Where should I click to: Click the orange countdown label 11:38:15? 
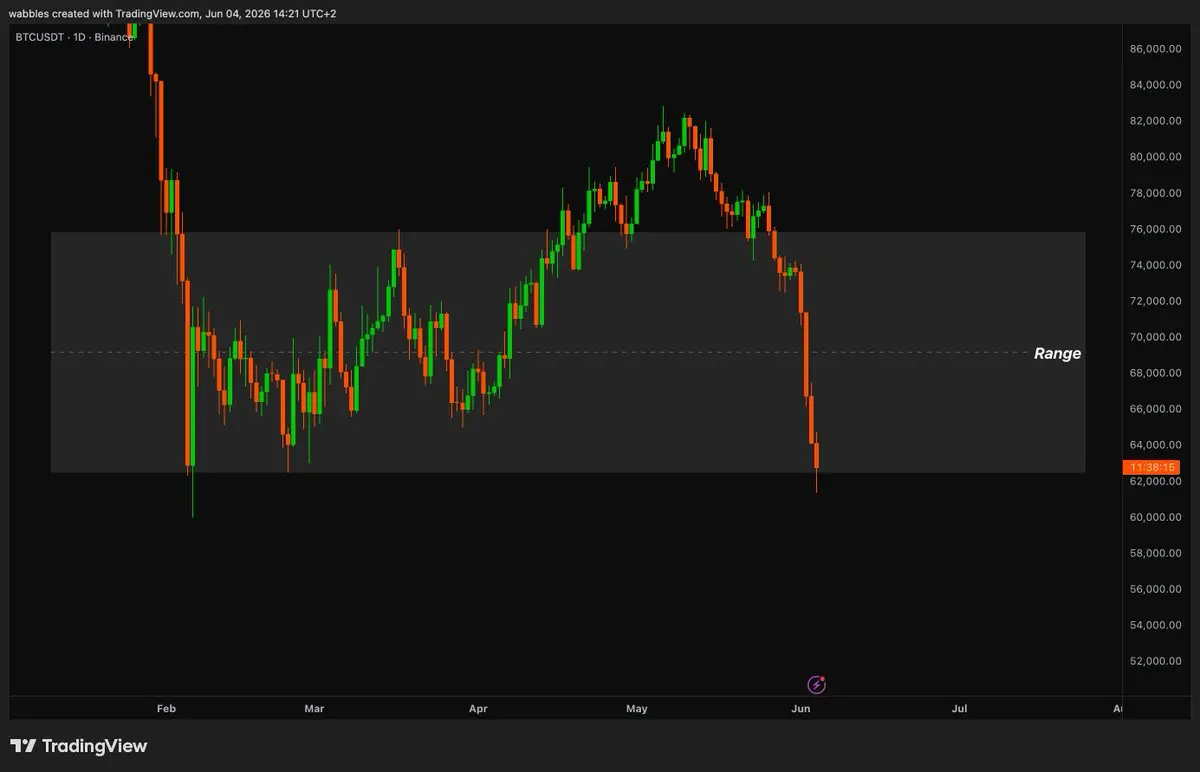(1149, 467)
